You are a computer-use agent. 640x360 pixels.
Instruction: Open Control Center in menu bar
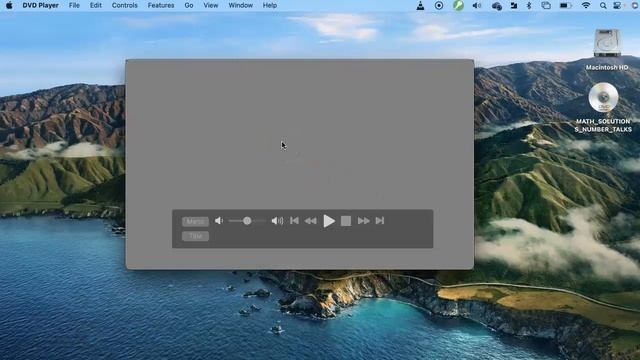(x=617, y=5)
